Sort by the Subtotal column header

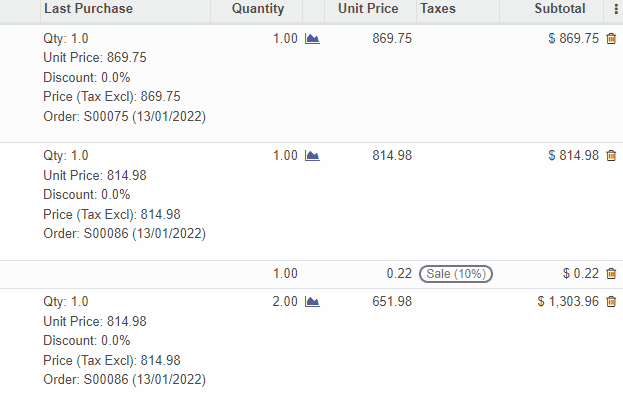click(x=559, y=9)
